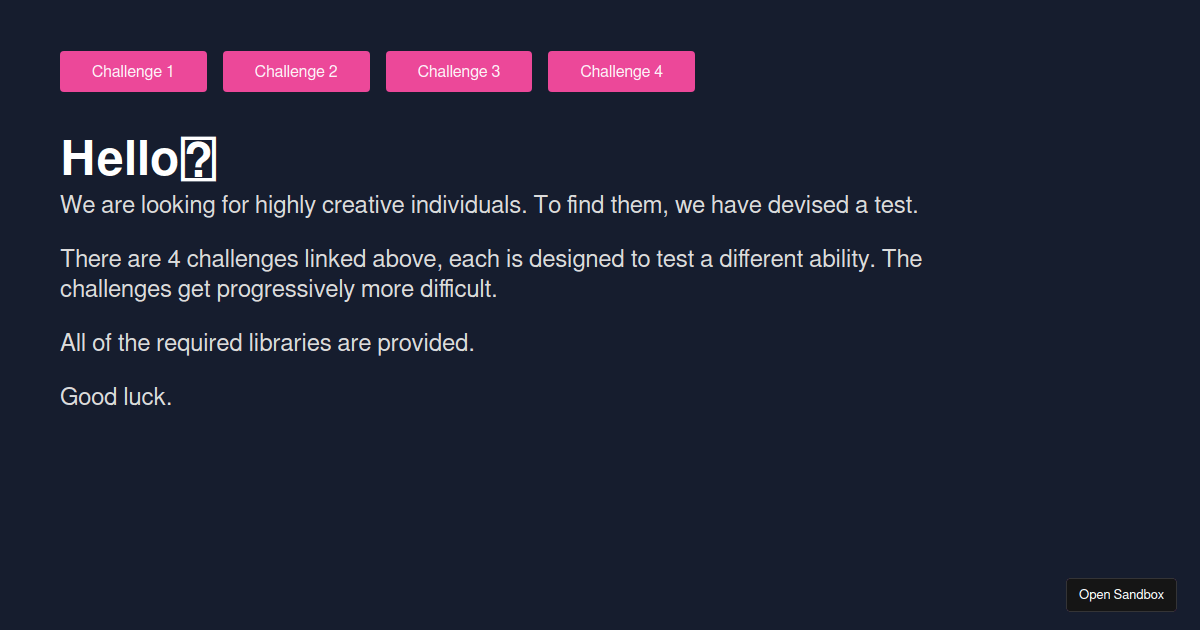
Task: Click the third pink challenge button
Action: 458,71
